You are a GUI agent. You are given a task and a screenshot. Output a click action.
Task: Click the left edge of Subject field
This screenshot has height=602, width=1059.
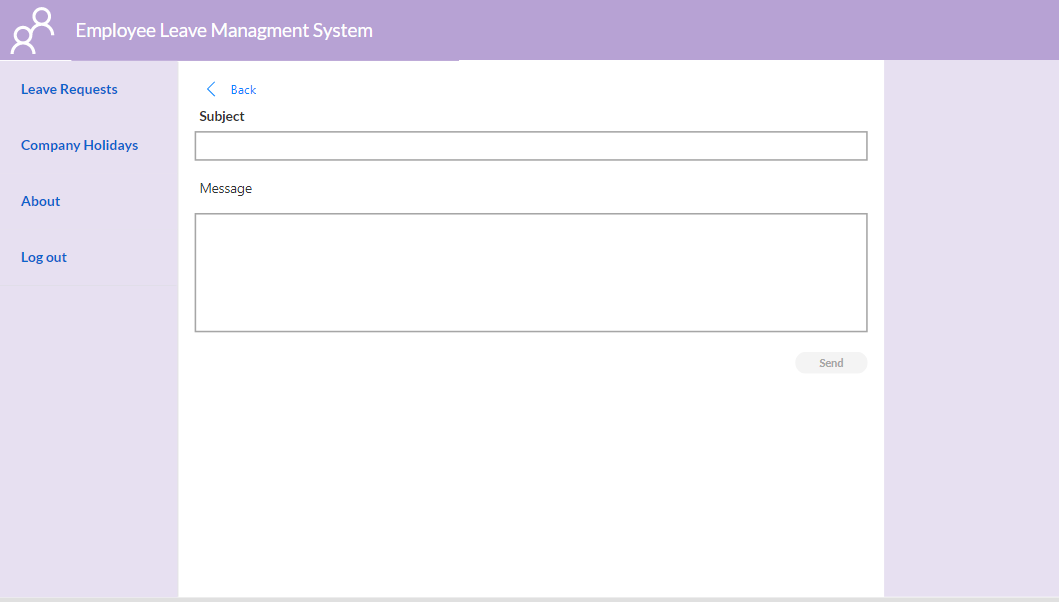203,146
